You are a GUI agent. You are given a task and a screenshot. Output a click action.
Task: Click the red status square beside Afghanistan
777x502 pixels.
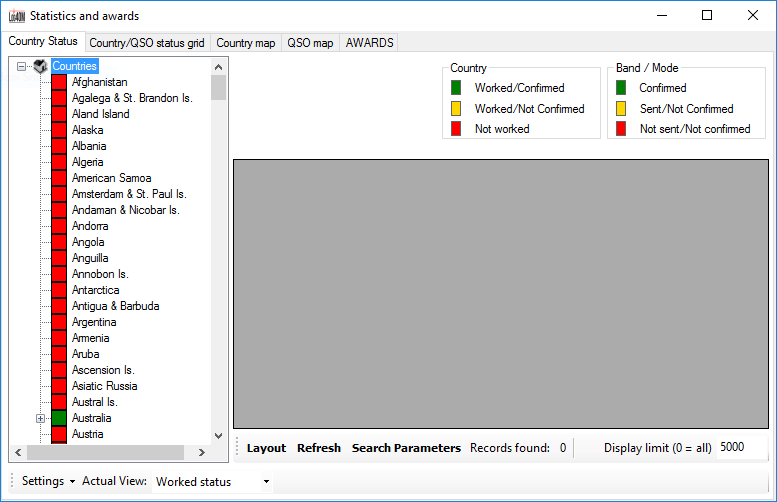[x=59, y=82]
